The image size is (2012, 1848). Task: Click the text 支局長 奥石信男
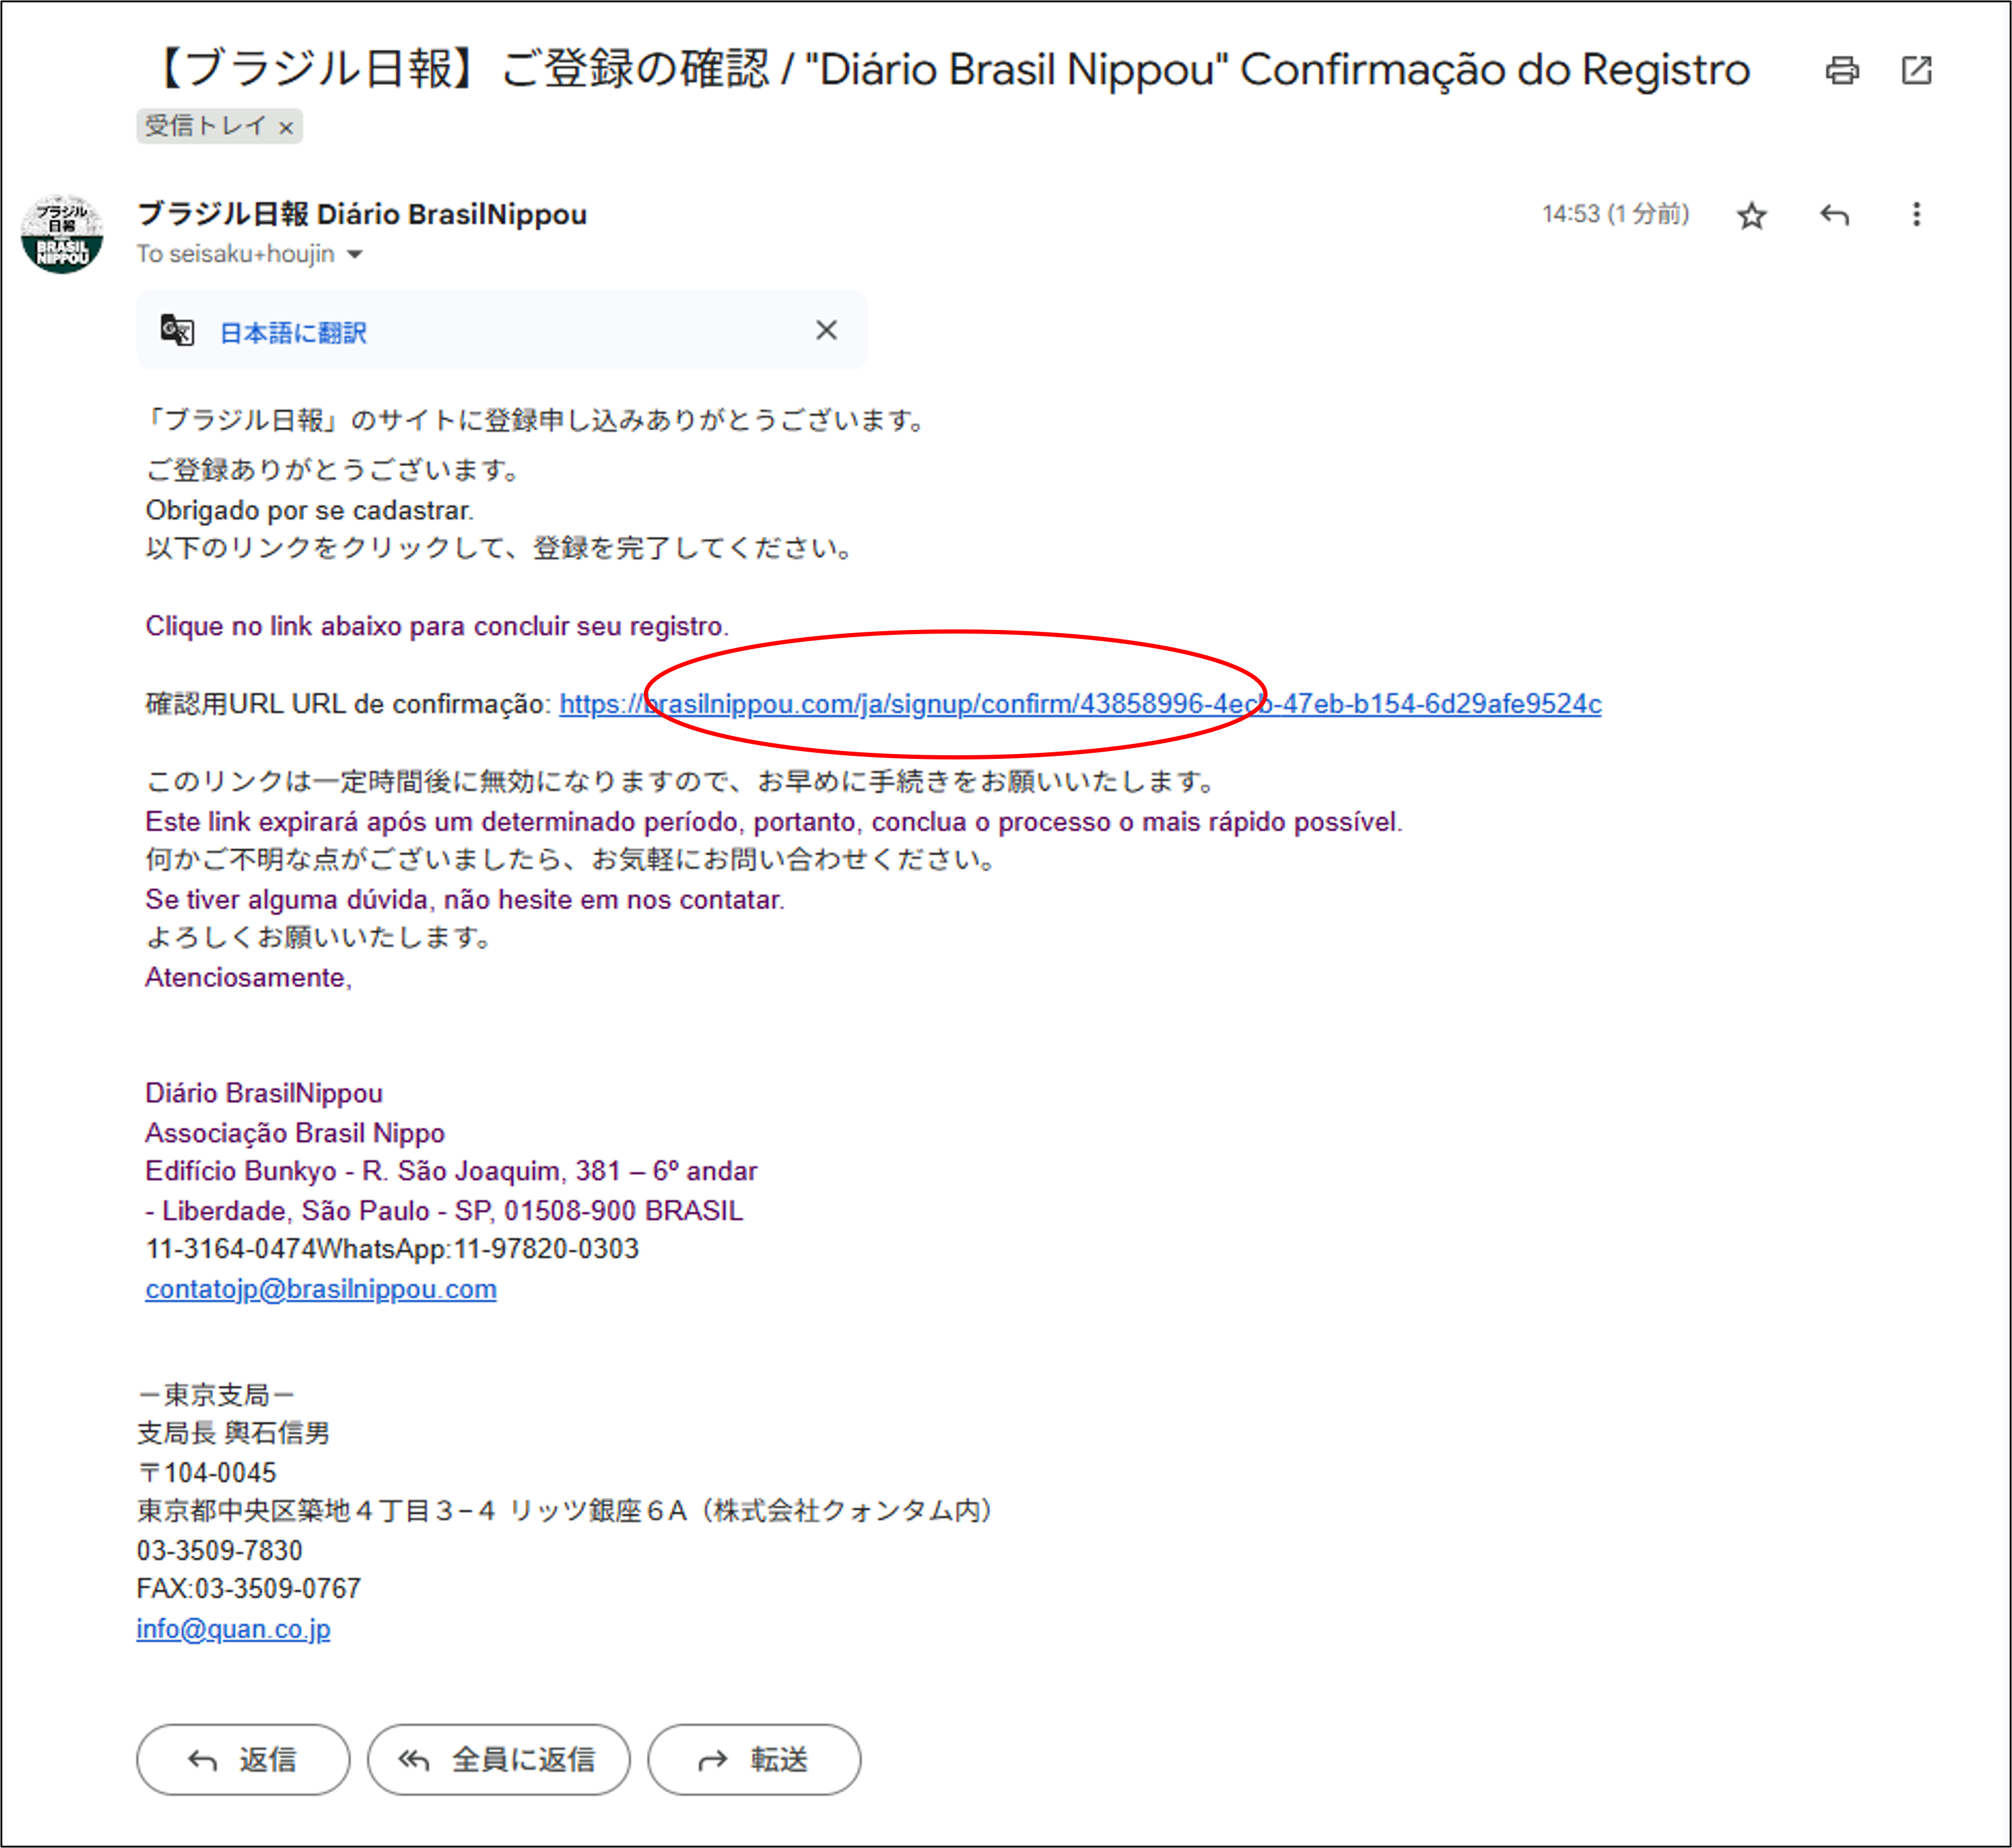coord(233,1433)
